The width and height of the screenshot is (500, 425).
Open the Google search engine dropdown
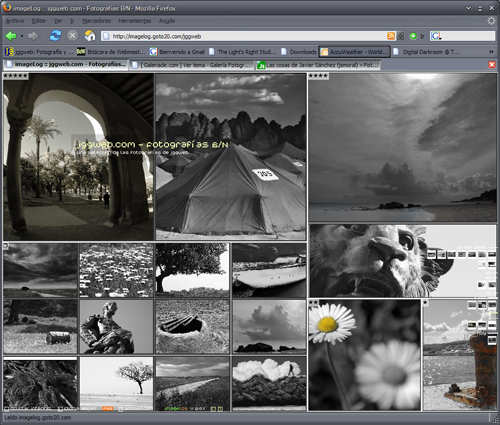[x=436, y=36]
